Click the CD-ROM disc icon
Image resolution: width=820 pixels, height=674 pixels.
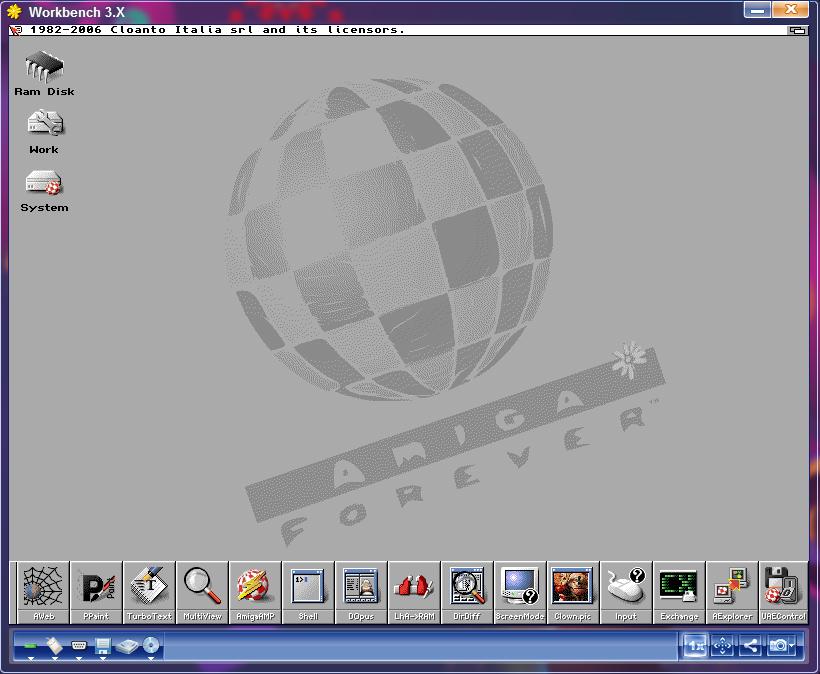pyautogui.click(x=151, y=646)
